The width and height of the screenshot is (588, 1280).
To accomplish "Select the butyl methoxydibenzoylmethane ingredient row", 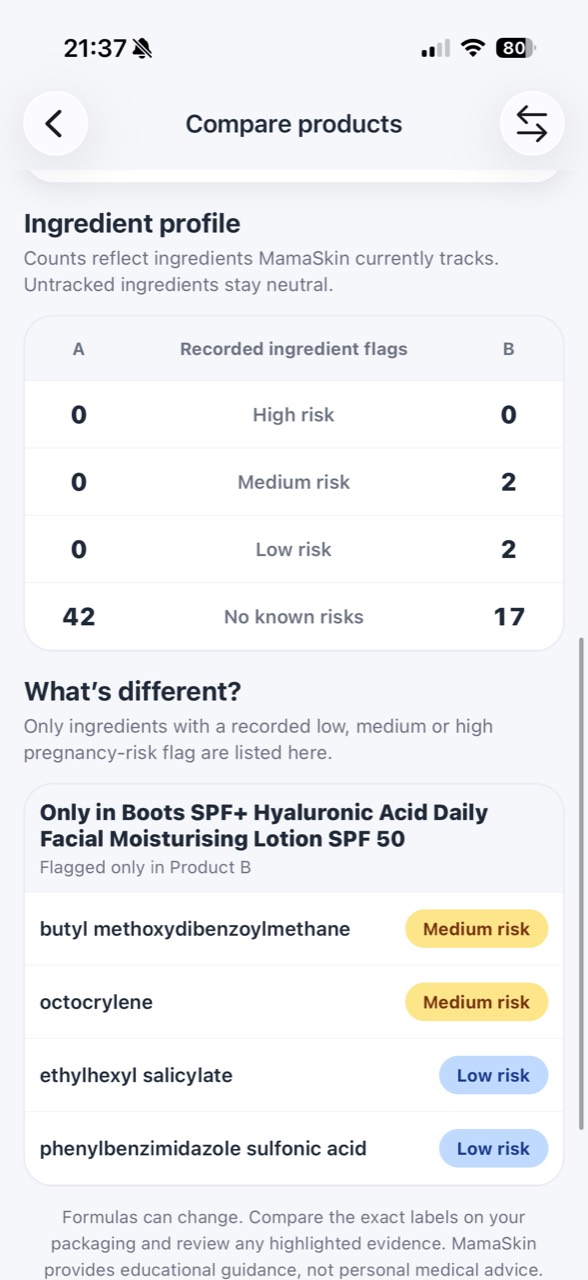I will (x=294, y=929).
